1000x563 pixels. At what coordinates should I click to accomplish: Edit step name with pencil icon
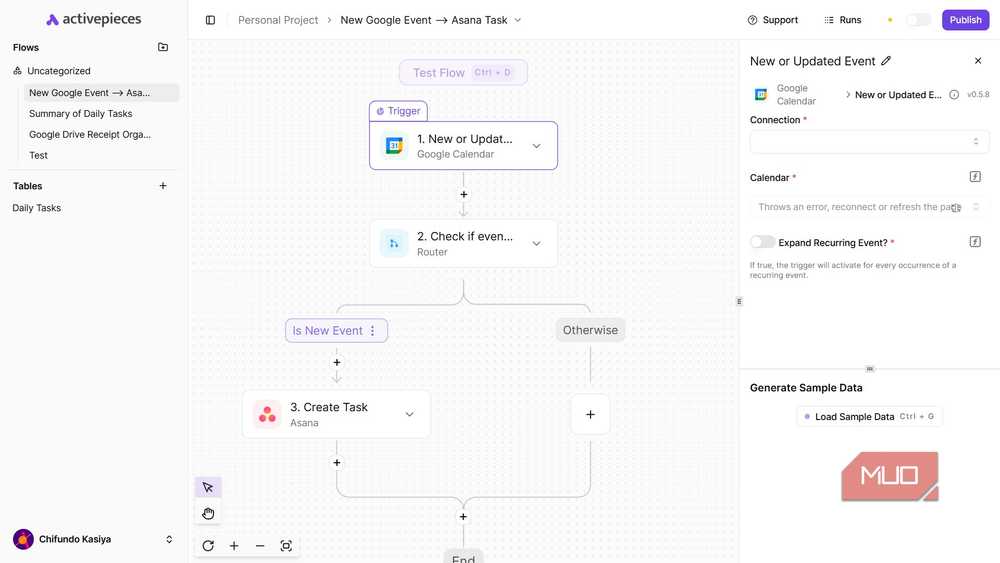(x=886, y=61)
